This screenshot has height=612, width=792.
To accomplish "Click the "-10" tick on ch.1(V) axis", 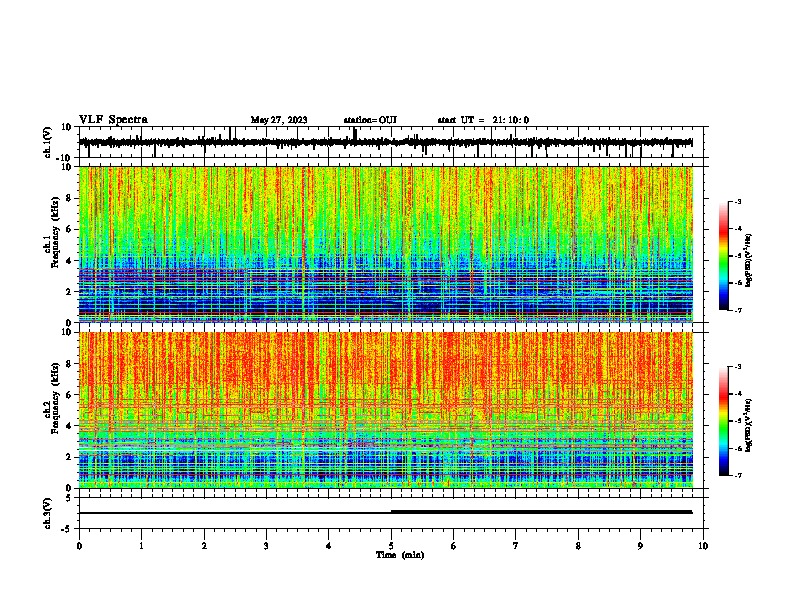I will pyautogui.click(x=65, y=158).
